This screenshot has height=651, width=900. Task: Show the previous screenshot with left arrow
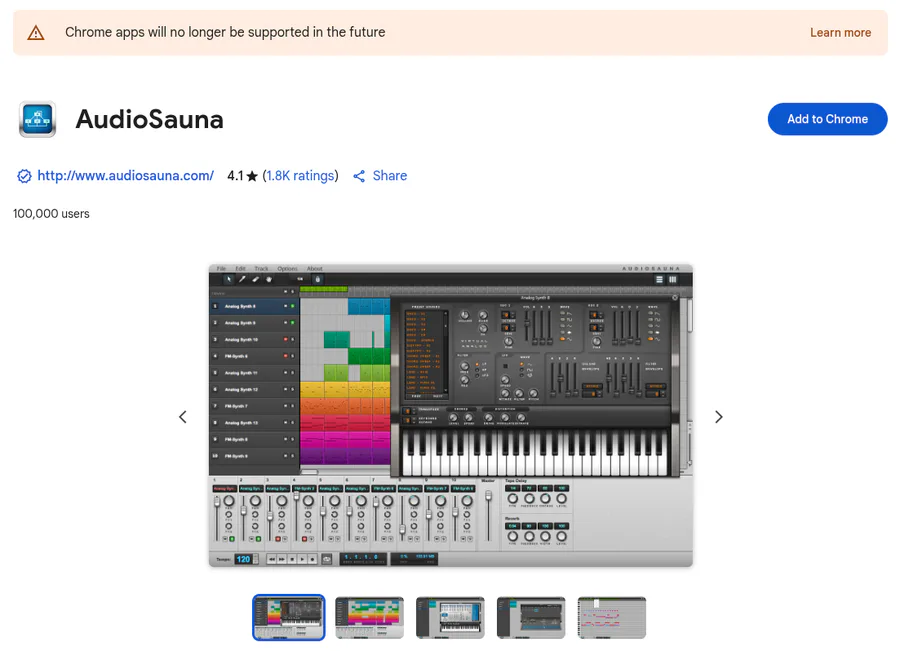tap(183, 417)
